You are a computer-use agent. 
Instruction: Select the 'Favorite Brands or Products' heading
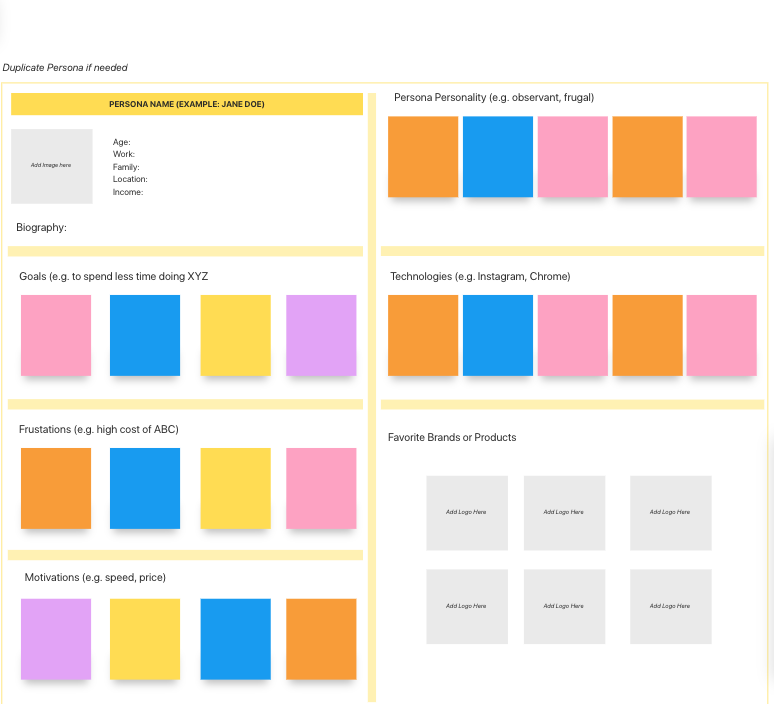tap(452, 437)
